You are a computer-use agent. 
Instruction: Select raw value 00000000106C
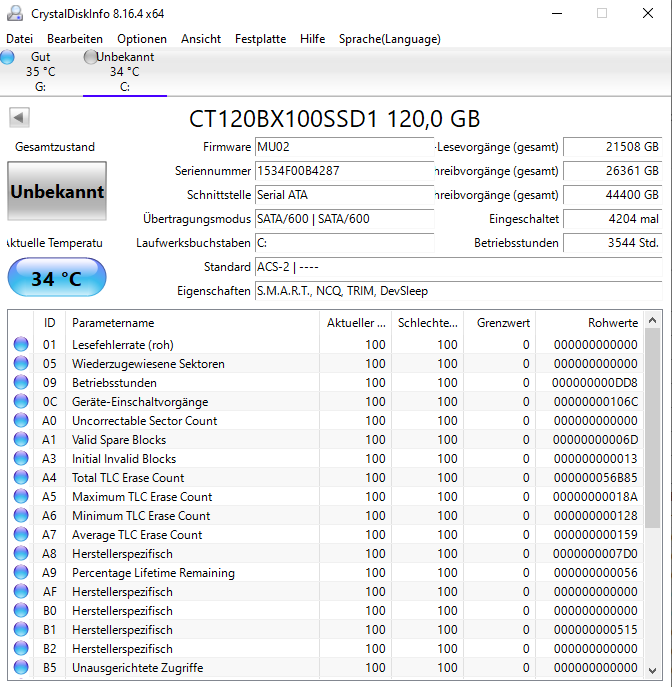595,401
